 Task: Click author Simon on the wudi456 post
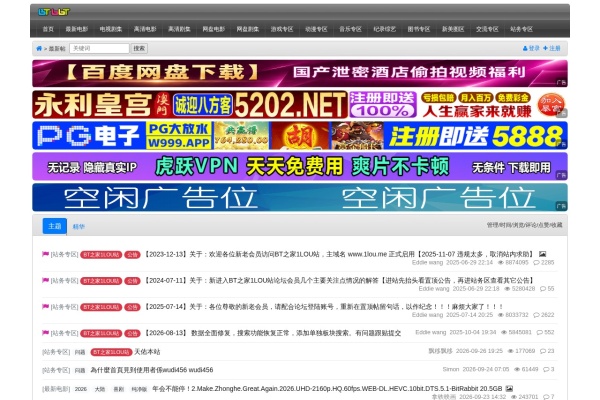coord(451,369)
